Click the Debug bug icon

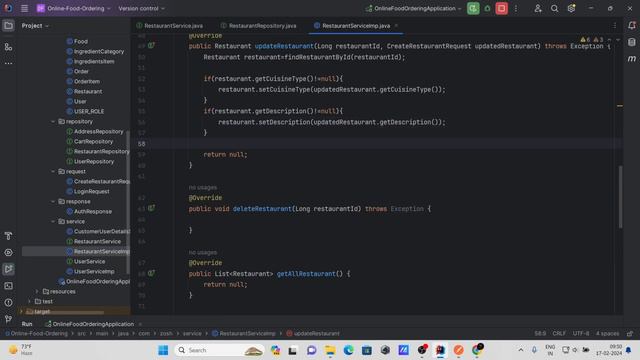pos(487,8)
